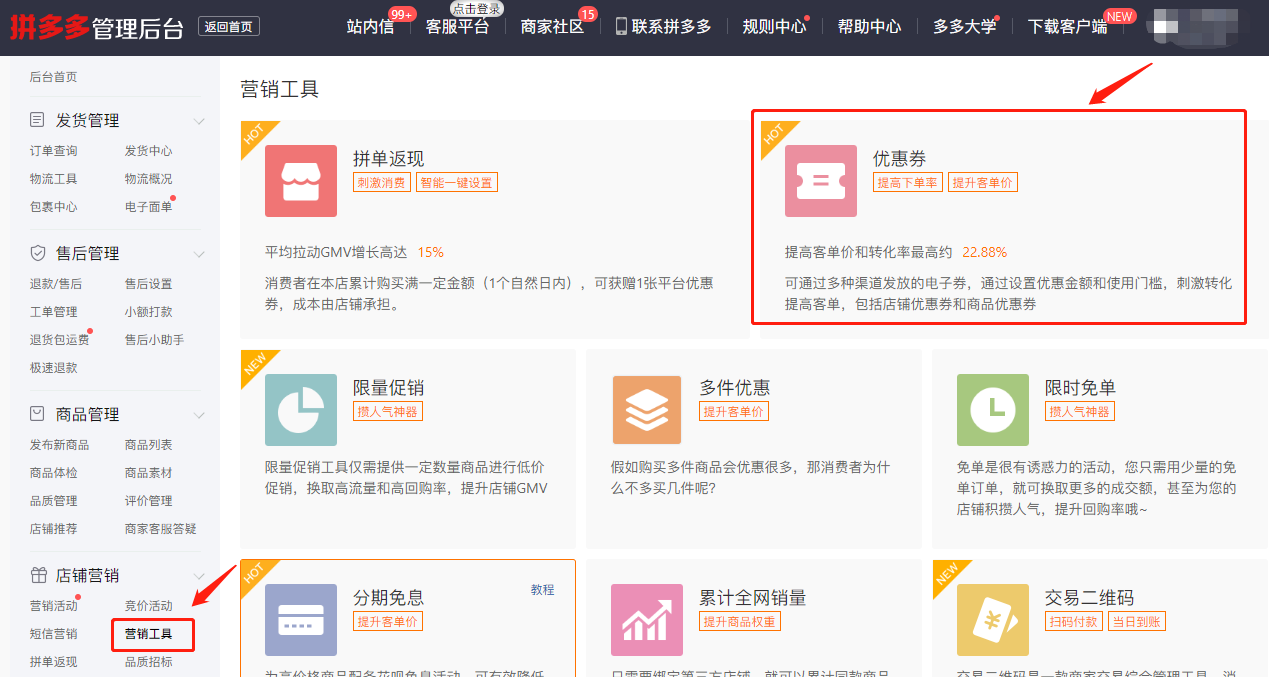Collapse the 售后管理 section chevron
The image size is (1269, 677).
(199, 254)
